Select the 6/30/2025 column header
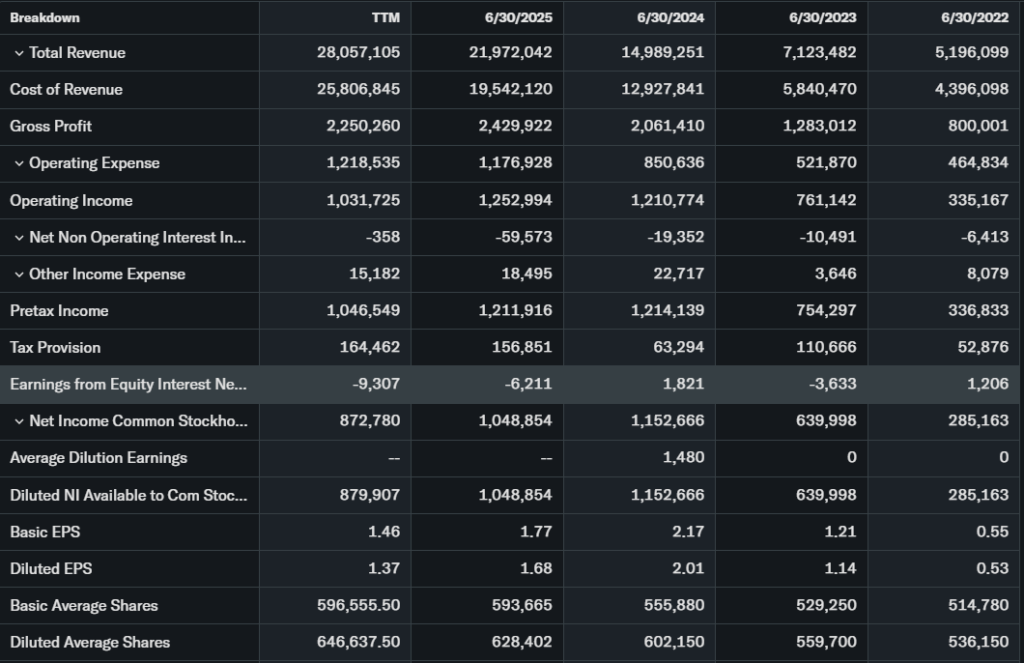 click(519, 17)
